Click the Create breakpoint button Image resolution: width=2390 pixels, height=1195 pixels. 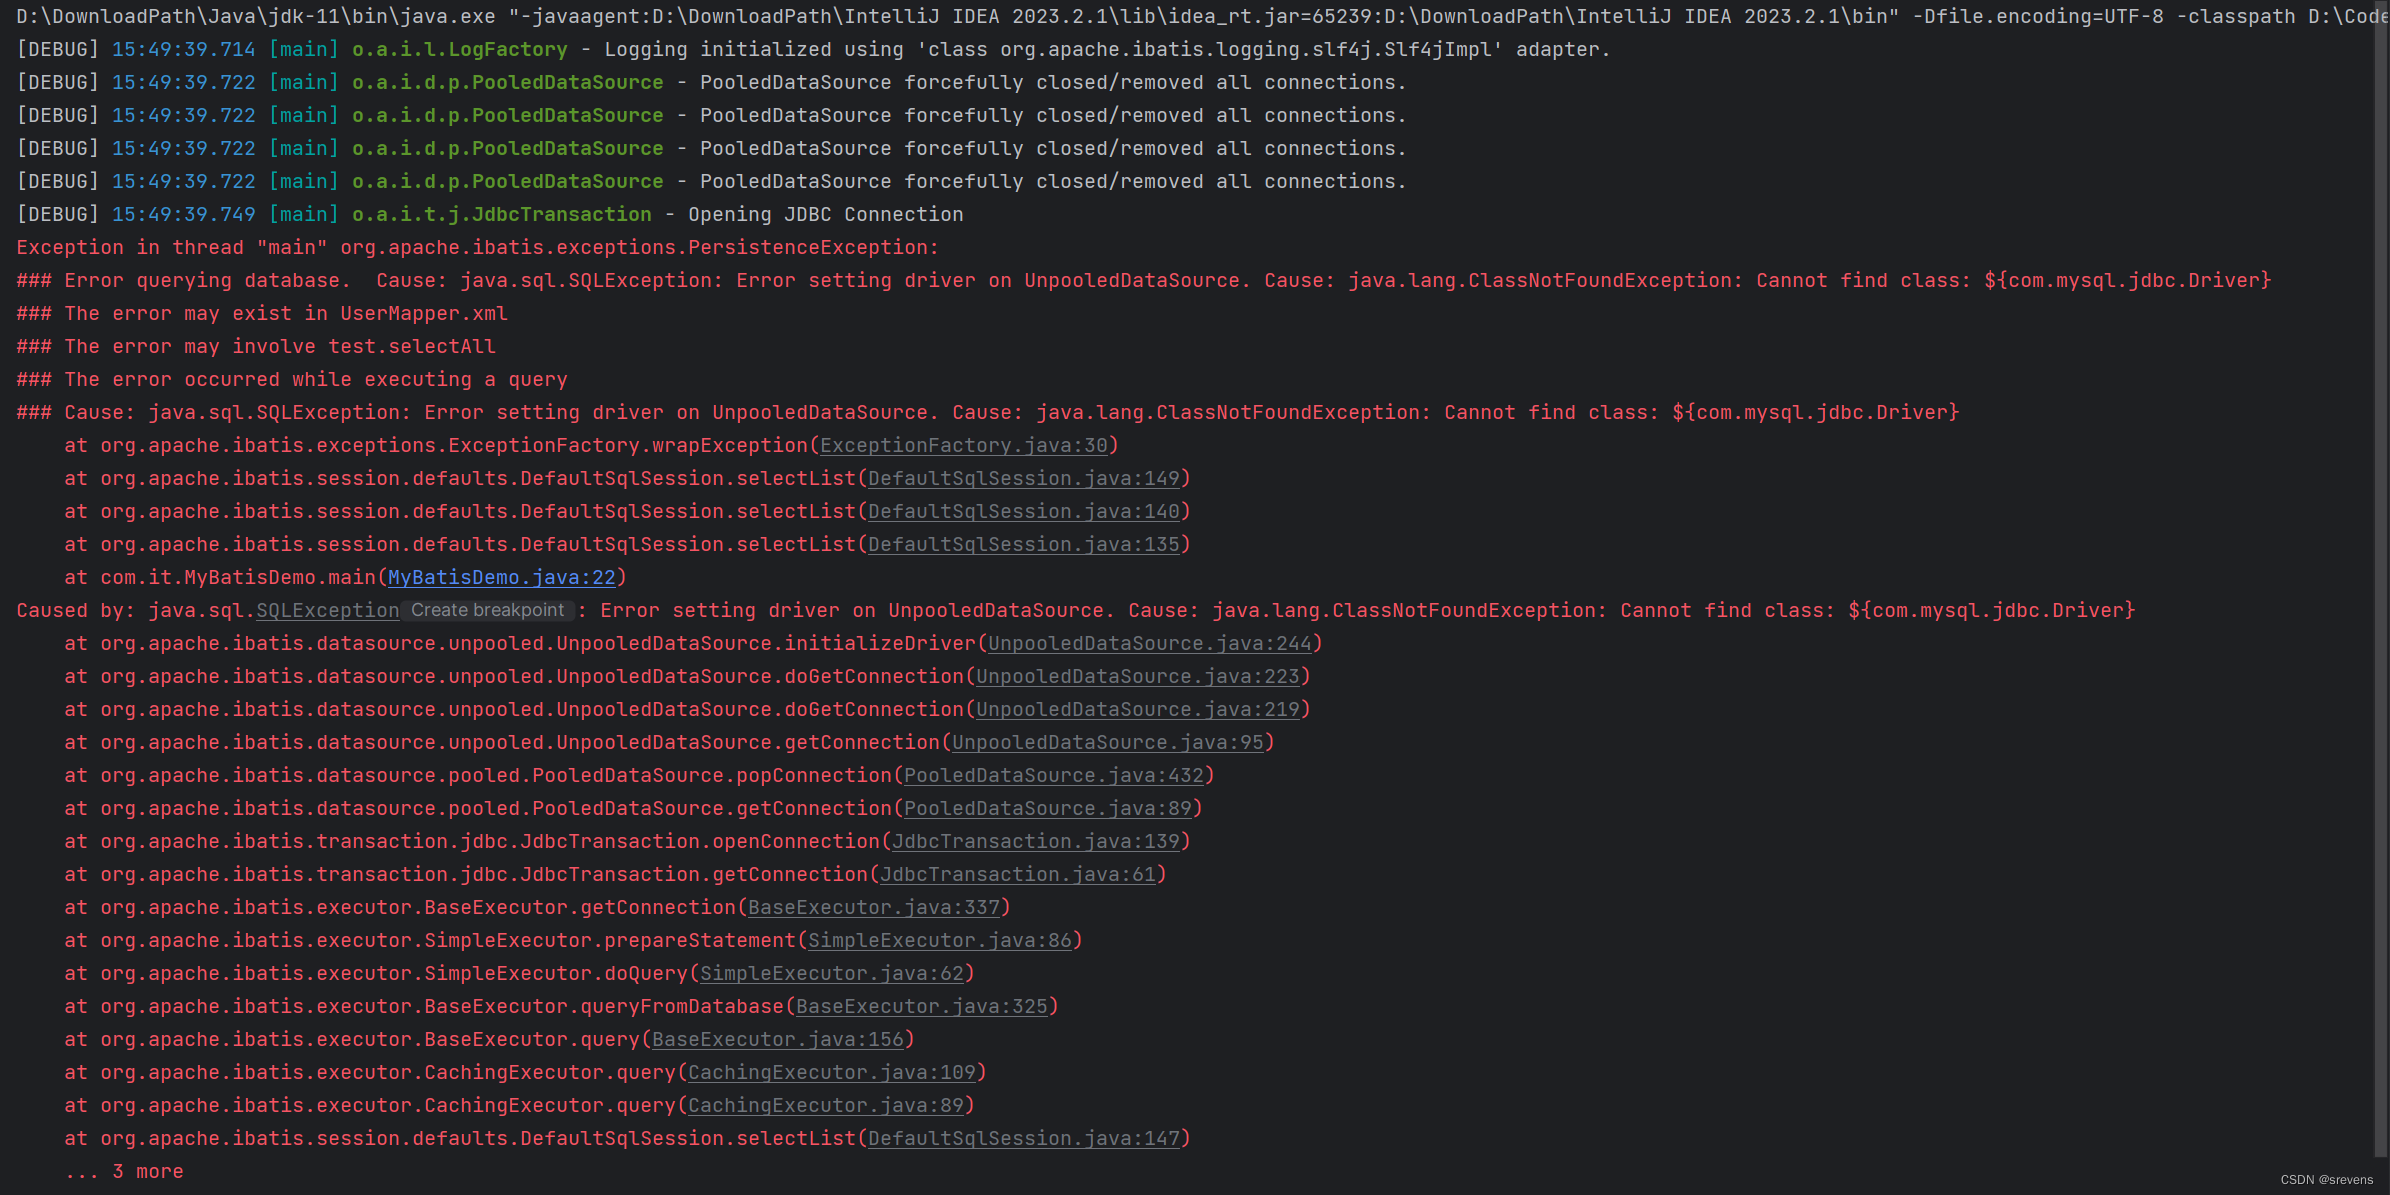point(488,610)
